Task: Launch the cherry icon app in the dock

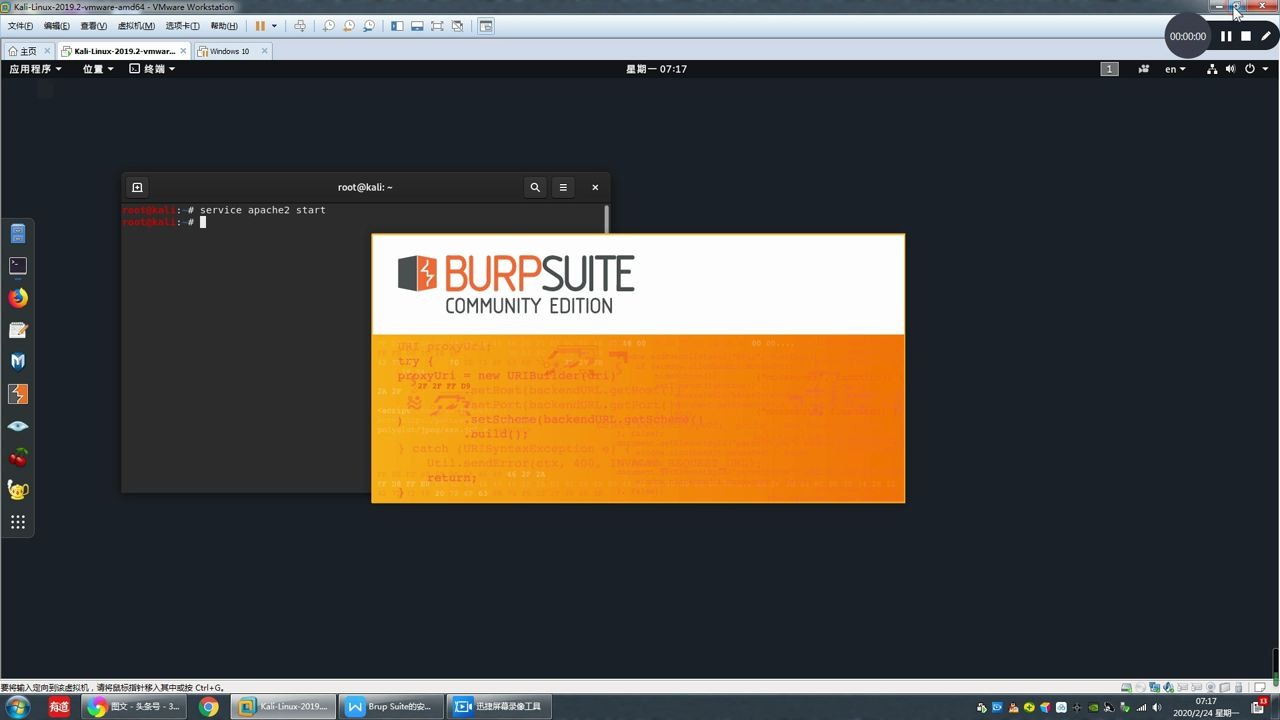Action: tap(18, 458)
